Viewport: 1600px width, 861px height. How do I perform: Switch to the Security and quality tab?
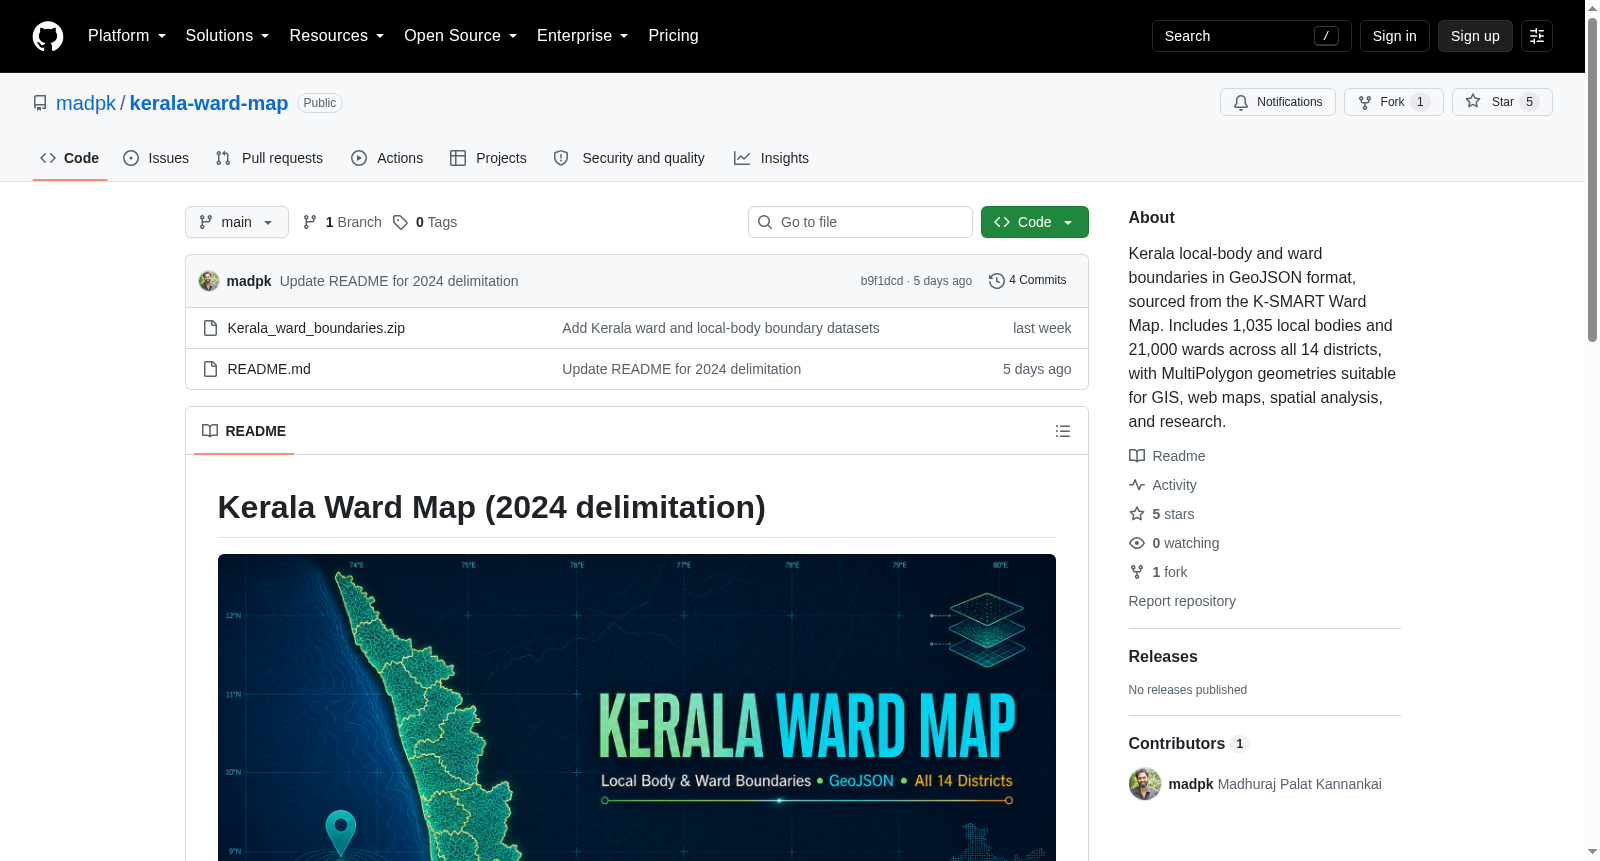[x=629, y=158]
